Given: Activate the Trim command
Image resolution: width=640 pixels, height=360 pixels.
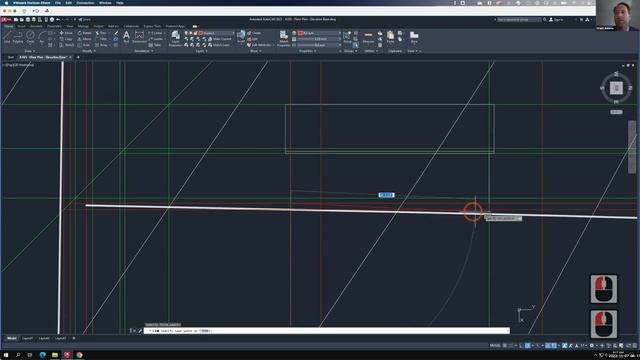Looking at the screenshot, I should click(x=101, y=33).
